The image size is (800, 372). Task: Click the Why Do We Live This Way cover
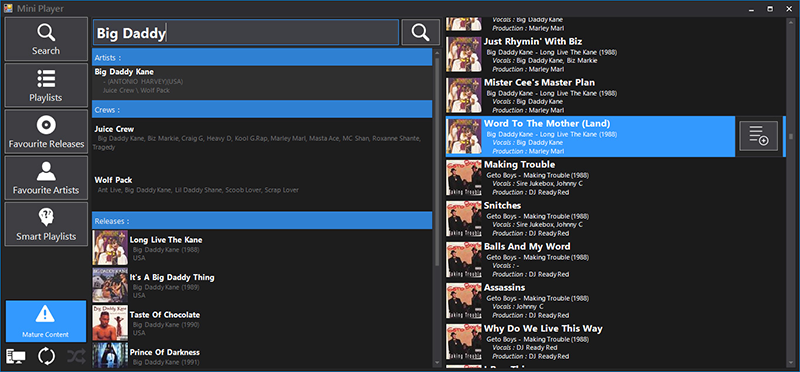pyautogui.click(x=464, y=341)
